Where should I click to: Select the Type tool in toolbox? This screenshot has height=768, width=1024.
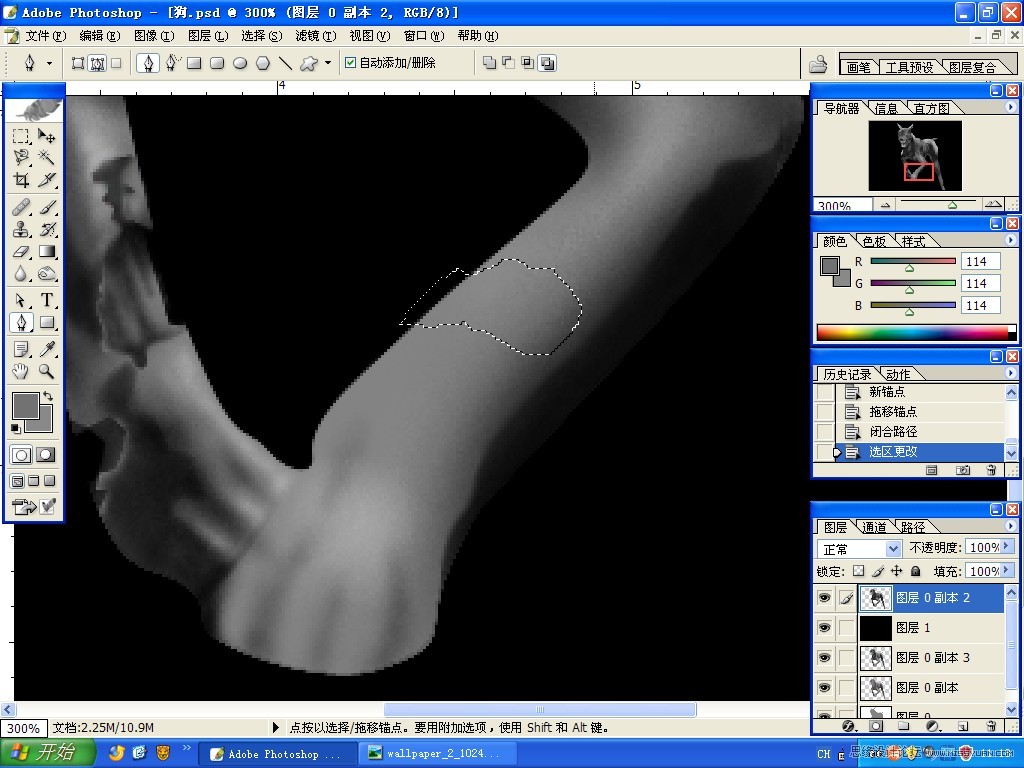(x=46, y=300)
